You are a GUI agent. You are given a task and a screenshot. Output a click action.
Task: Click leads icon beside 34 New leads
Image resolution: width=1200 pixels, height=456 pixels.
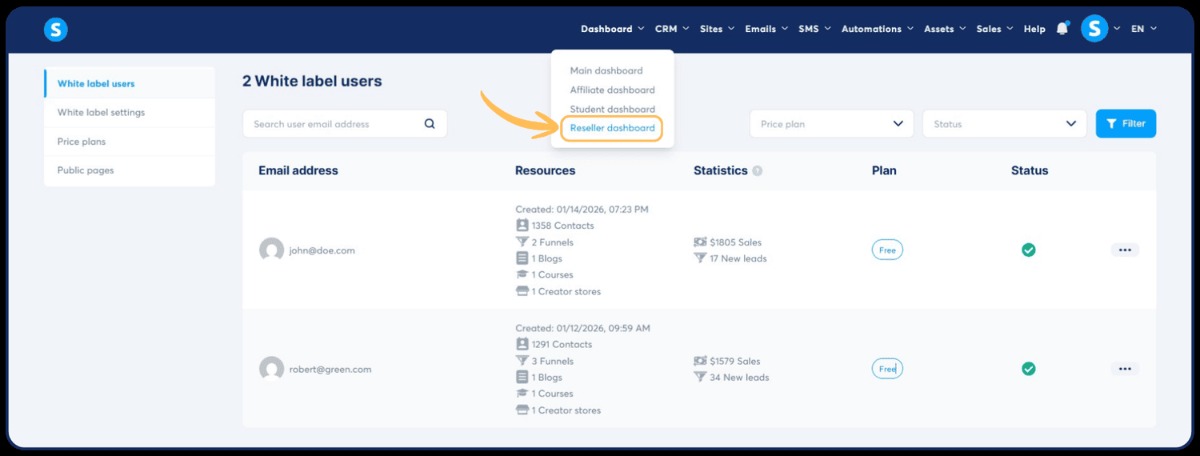(700, 377)
